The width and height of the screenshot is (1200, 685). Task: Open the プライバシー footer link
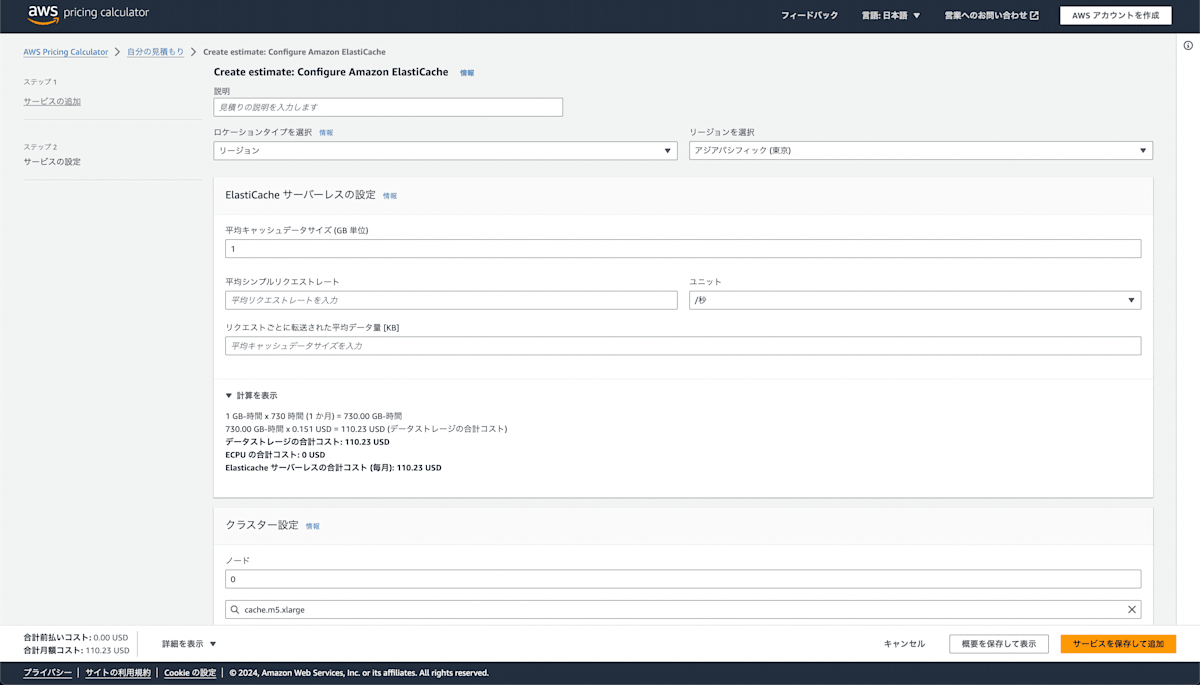click(48, 673)
